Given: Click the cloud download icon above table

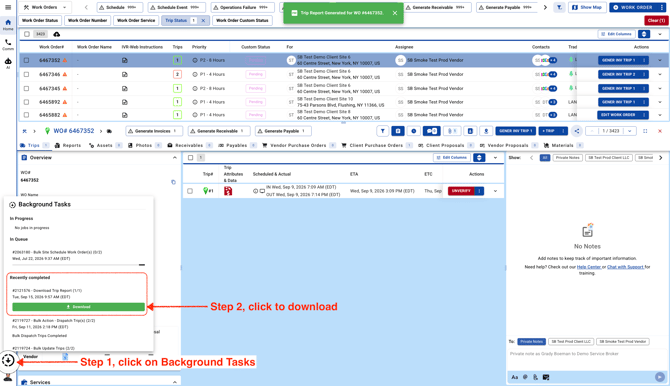Looking at the screenshot, I should tap(56, 34).
